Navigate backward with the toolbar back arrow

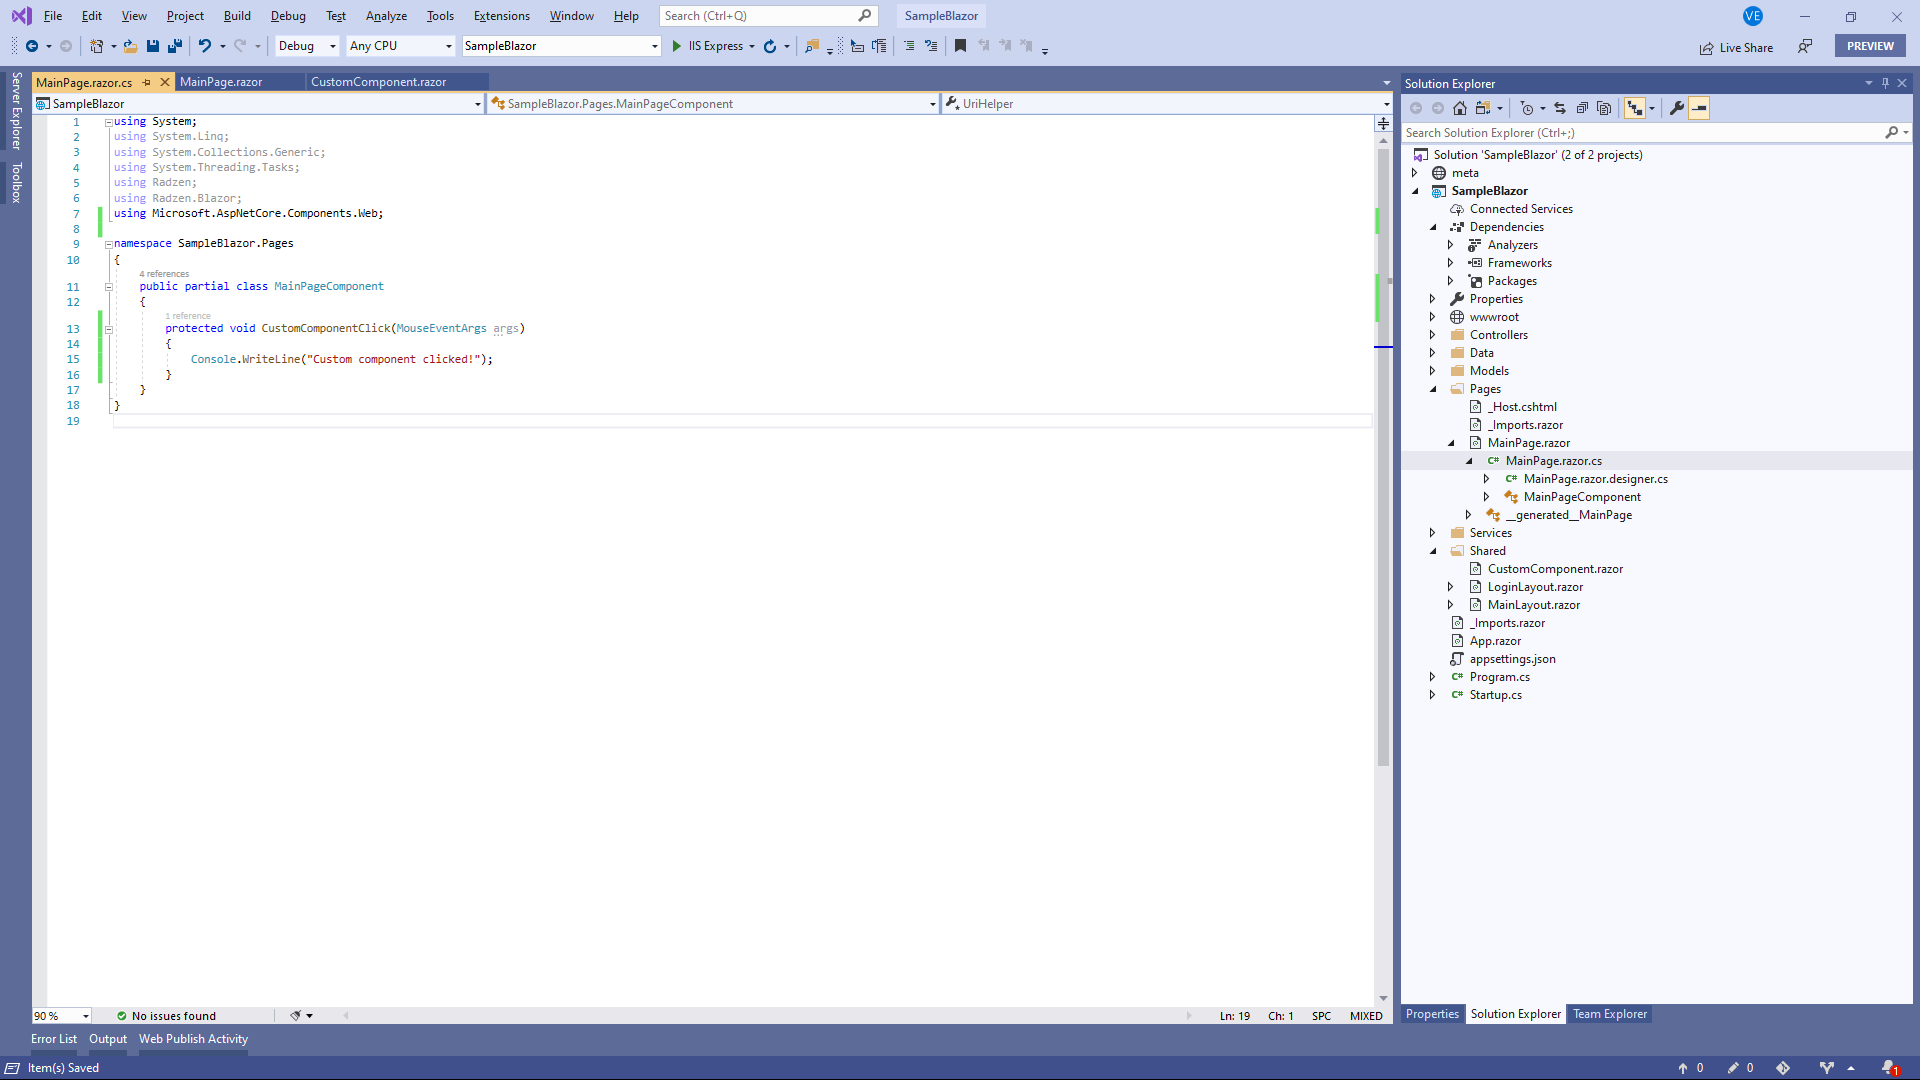pos(32,46)
